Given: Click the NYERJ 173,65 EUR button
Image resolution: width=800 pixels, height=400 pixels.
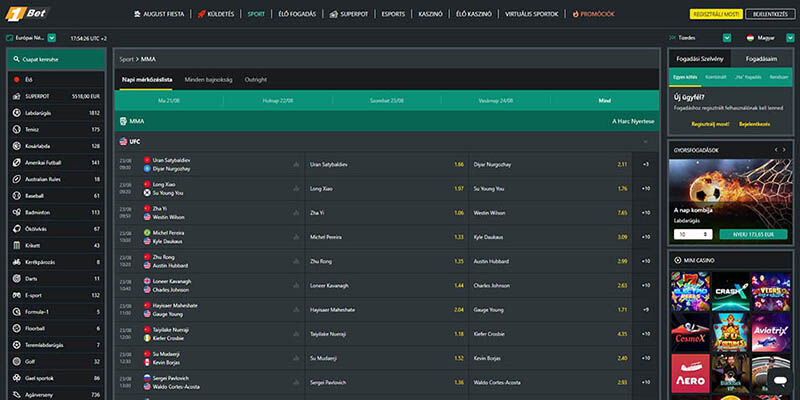Looking at the screenshot, I should point(756,234).
